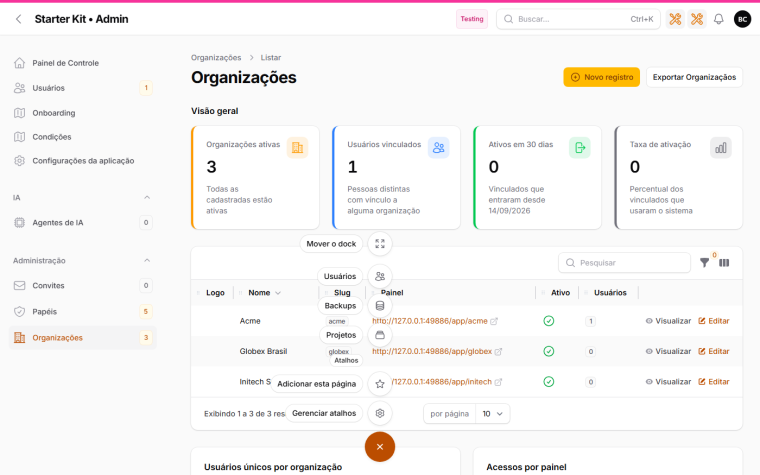
Task: Click the Organizações ativas building icon
Action: tap(298, 148)
